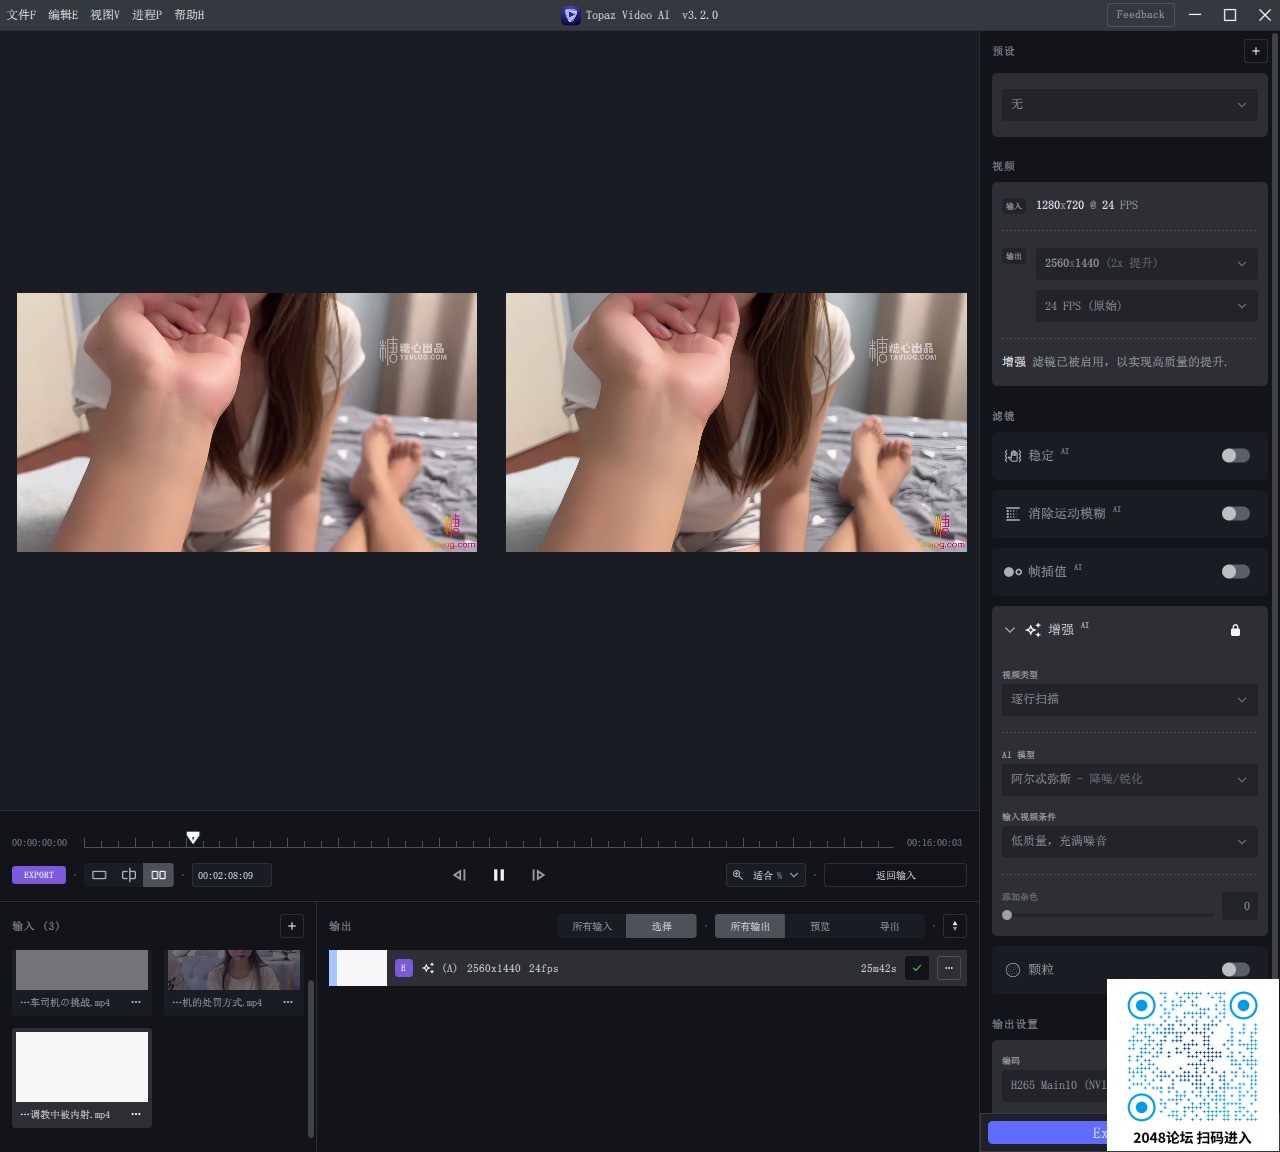Click the add preset plus icon
The height and width of the screenshot is (1152, 1280).
point(1255,51)
